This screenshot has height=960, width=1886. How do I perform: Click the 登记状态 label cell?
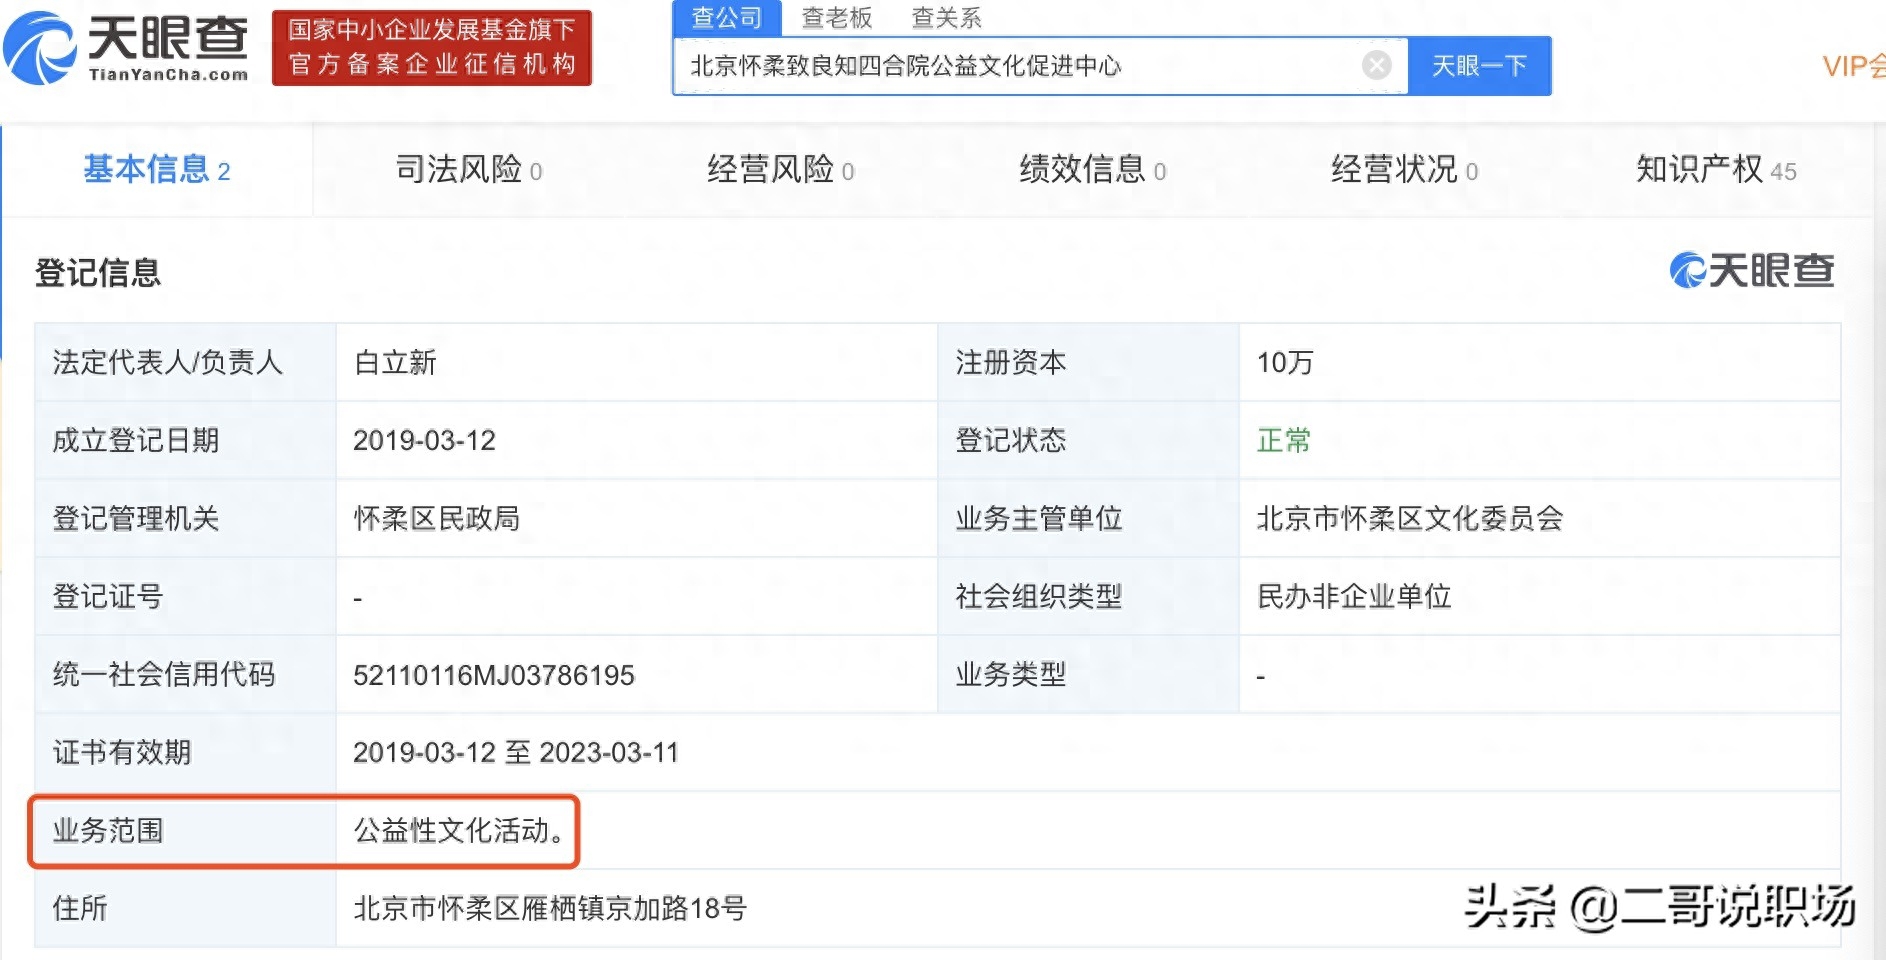pyautogui.click(x=1088, y=440)
